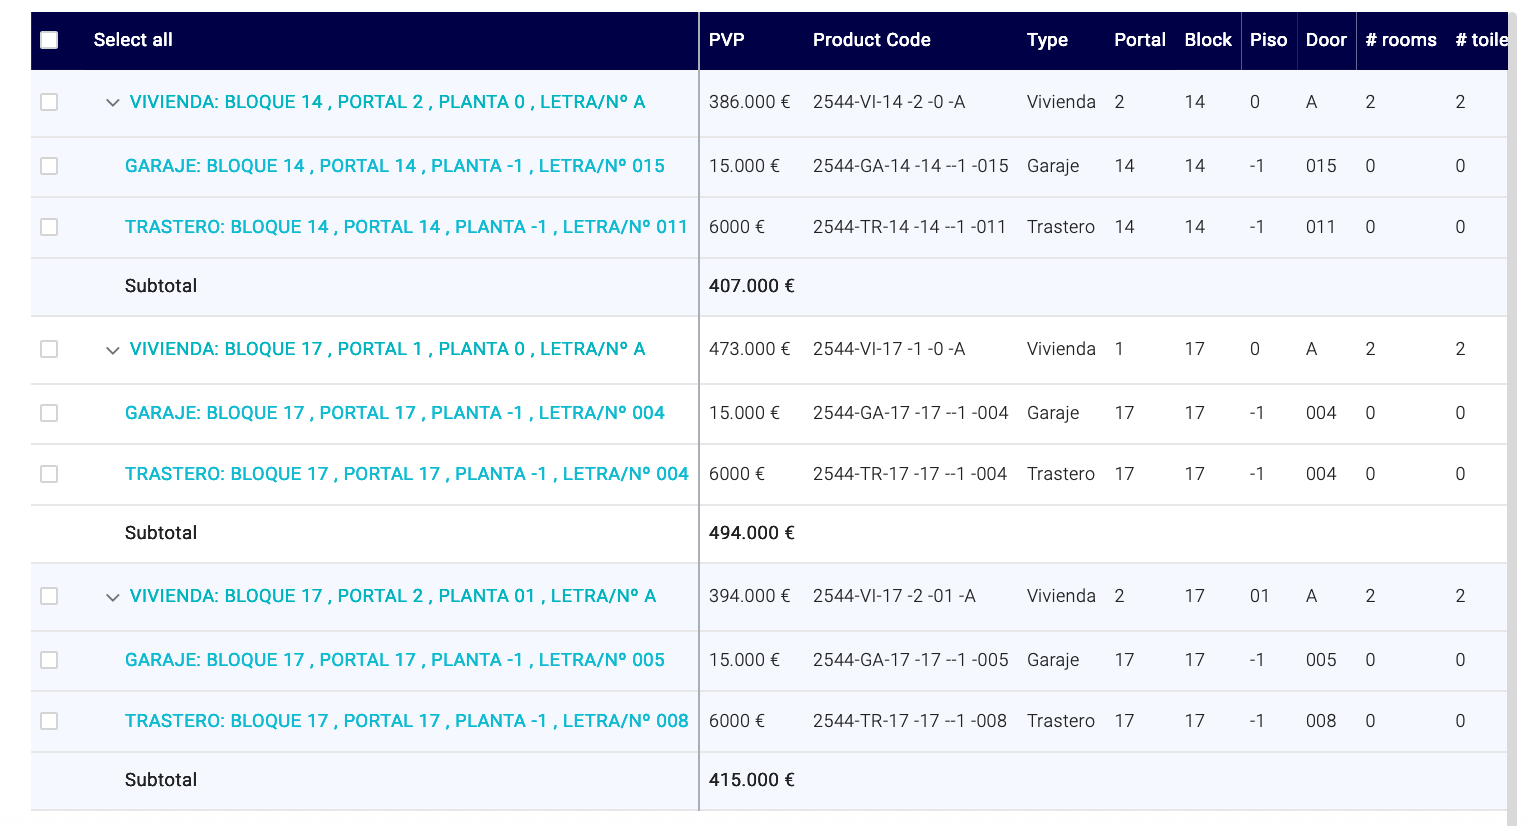Click the Type column header
Screen dimensions: 1540x826
tap(1047, 40)
